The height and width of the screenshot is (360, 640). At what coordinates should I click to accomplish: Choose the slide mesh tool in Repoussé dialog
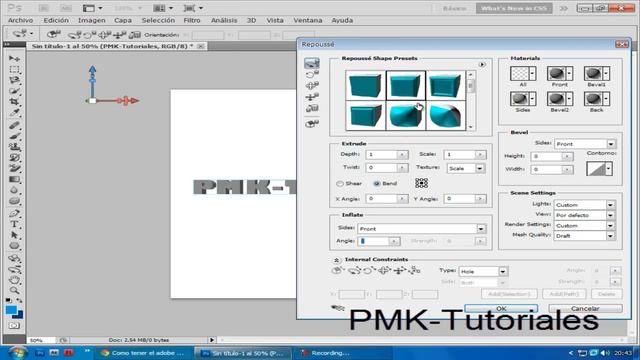point(312,97)
